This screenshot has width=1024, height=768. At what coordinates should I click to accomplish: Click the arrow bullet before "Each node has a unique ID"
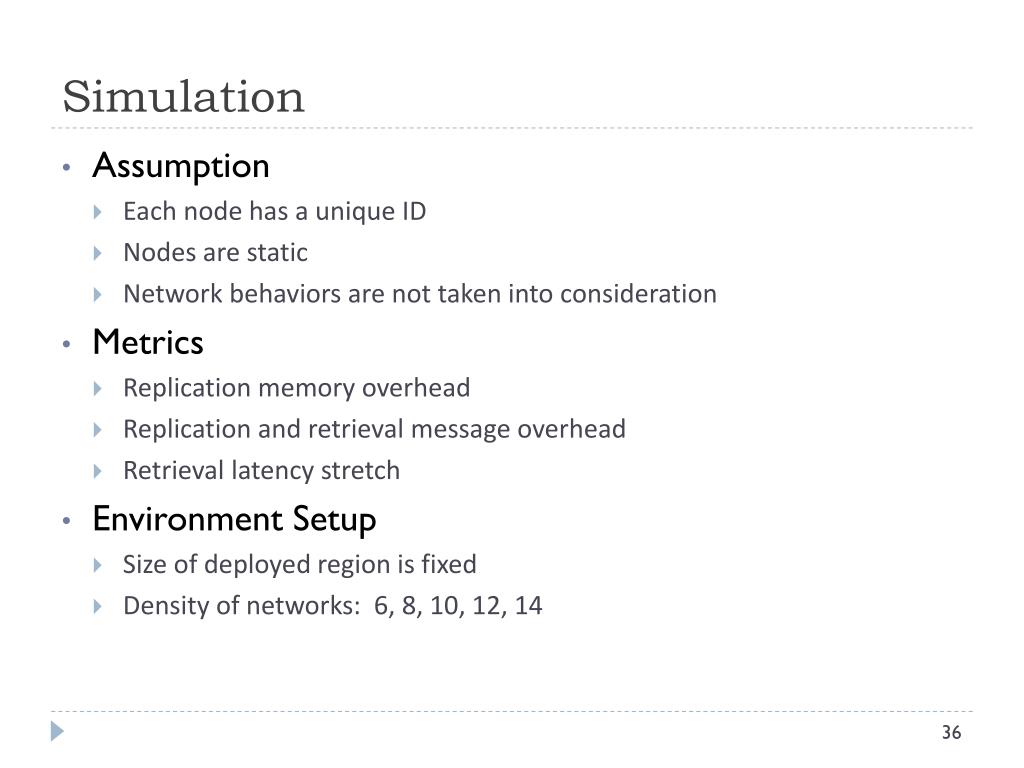point(98,212)
